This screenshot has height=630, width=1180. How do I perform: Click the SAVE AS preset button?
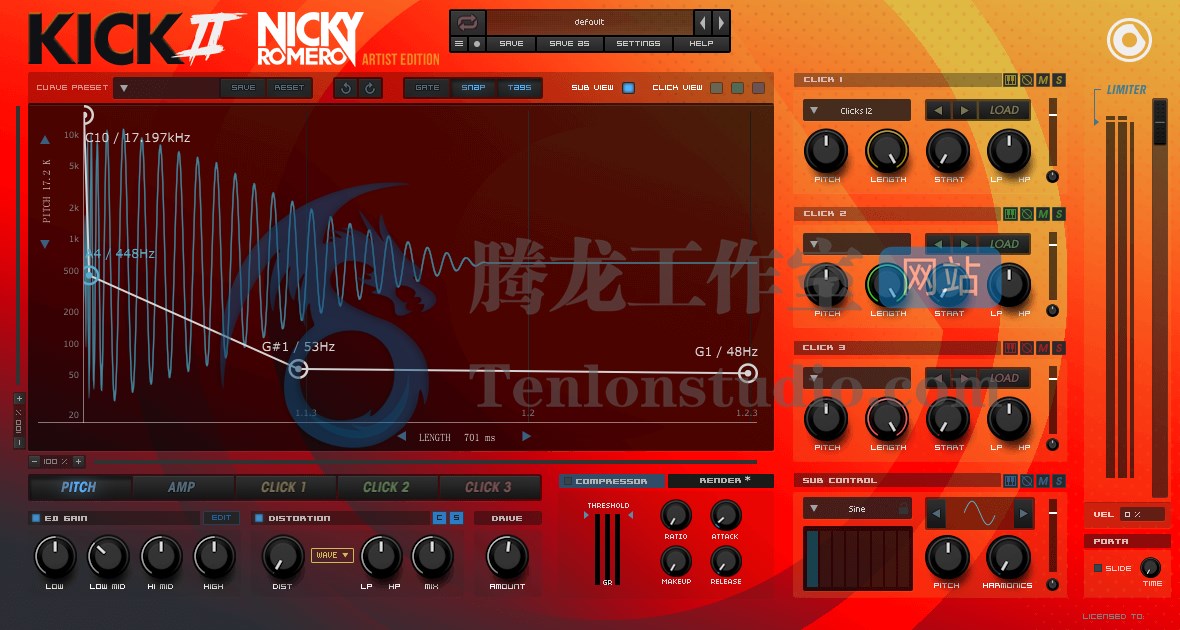tap(570, 44)
